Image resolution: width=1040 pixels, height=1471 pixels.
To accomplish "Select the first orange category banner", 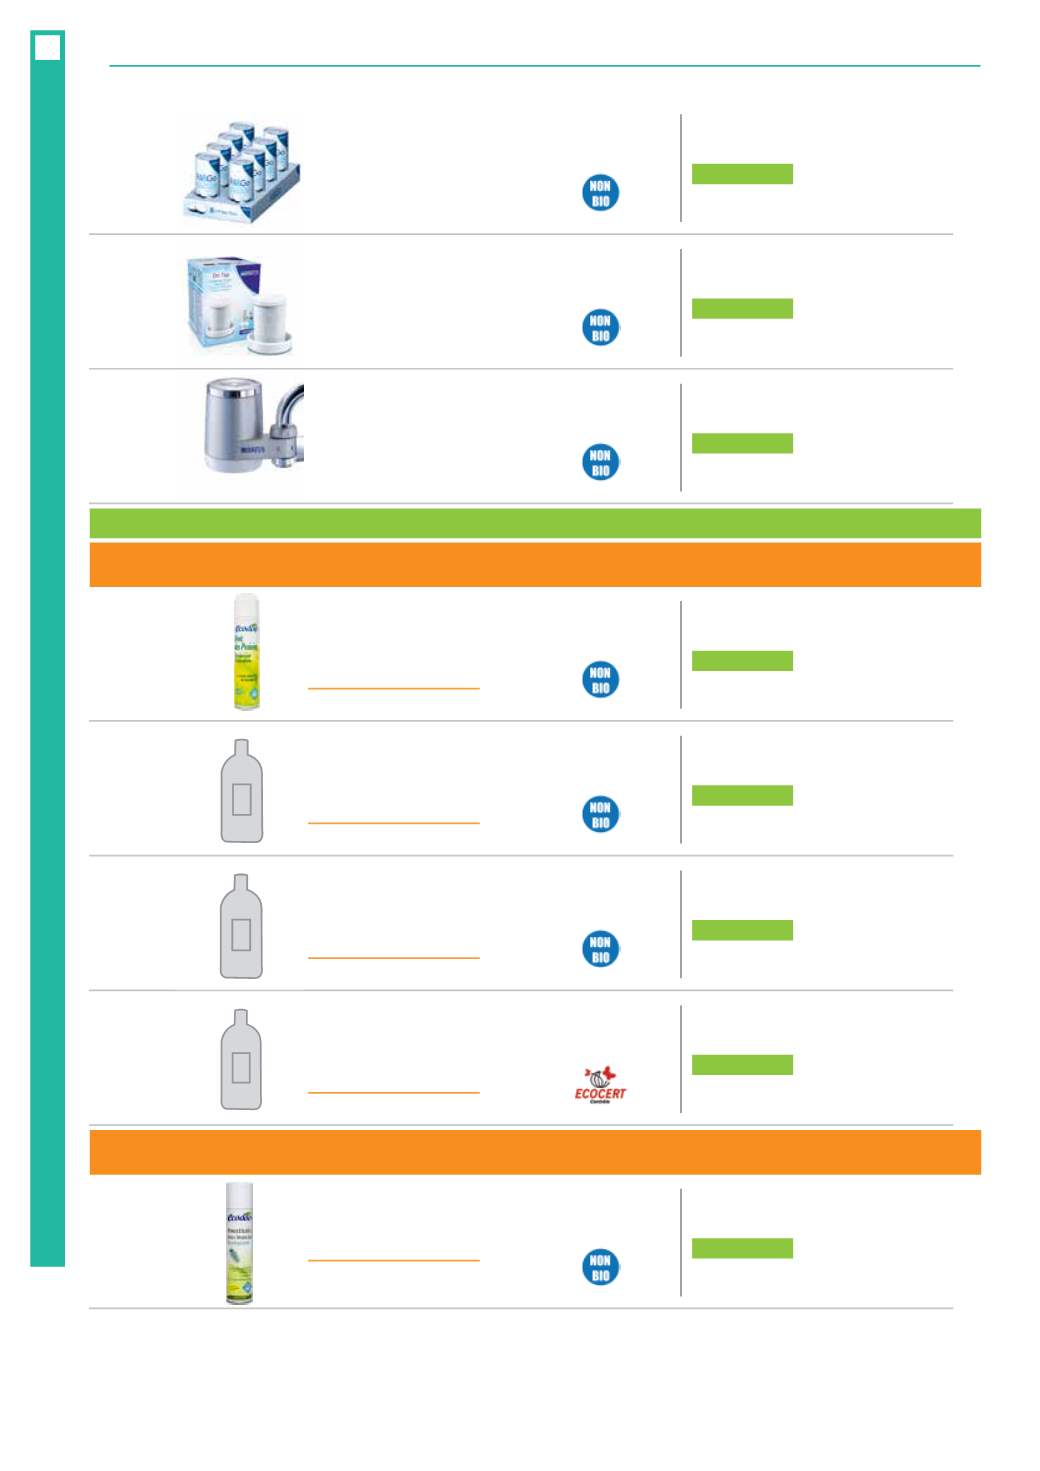I will (x=535, y=565).
